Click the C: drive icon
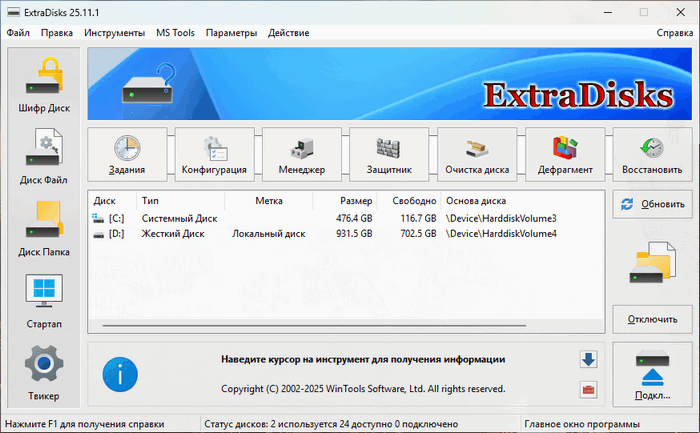Viewport: 700px width, 433px height. pyautogui.click(x=98, y=218)
